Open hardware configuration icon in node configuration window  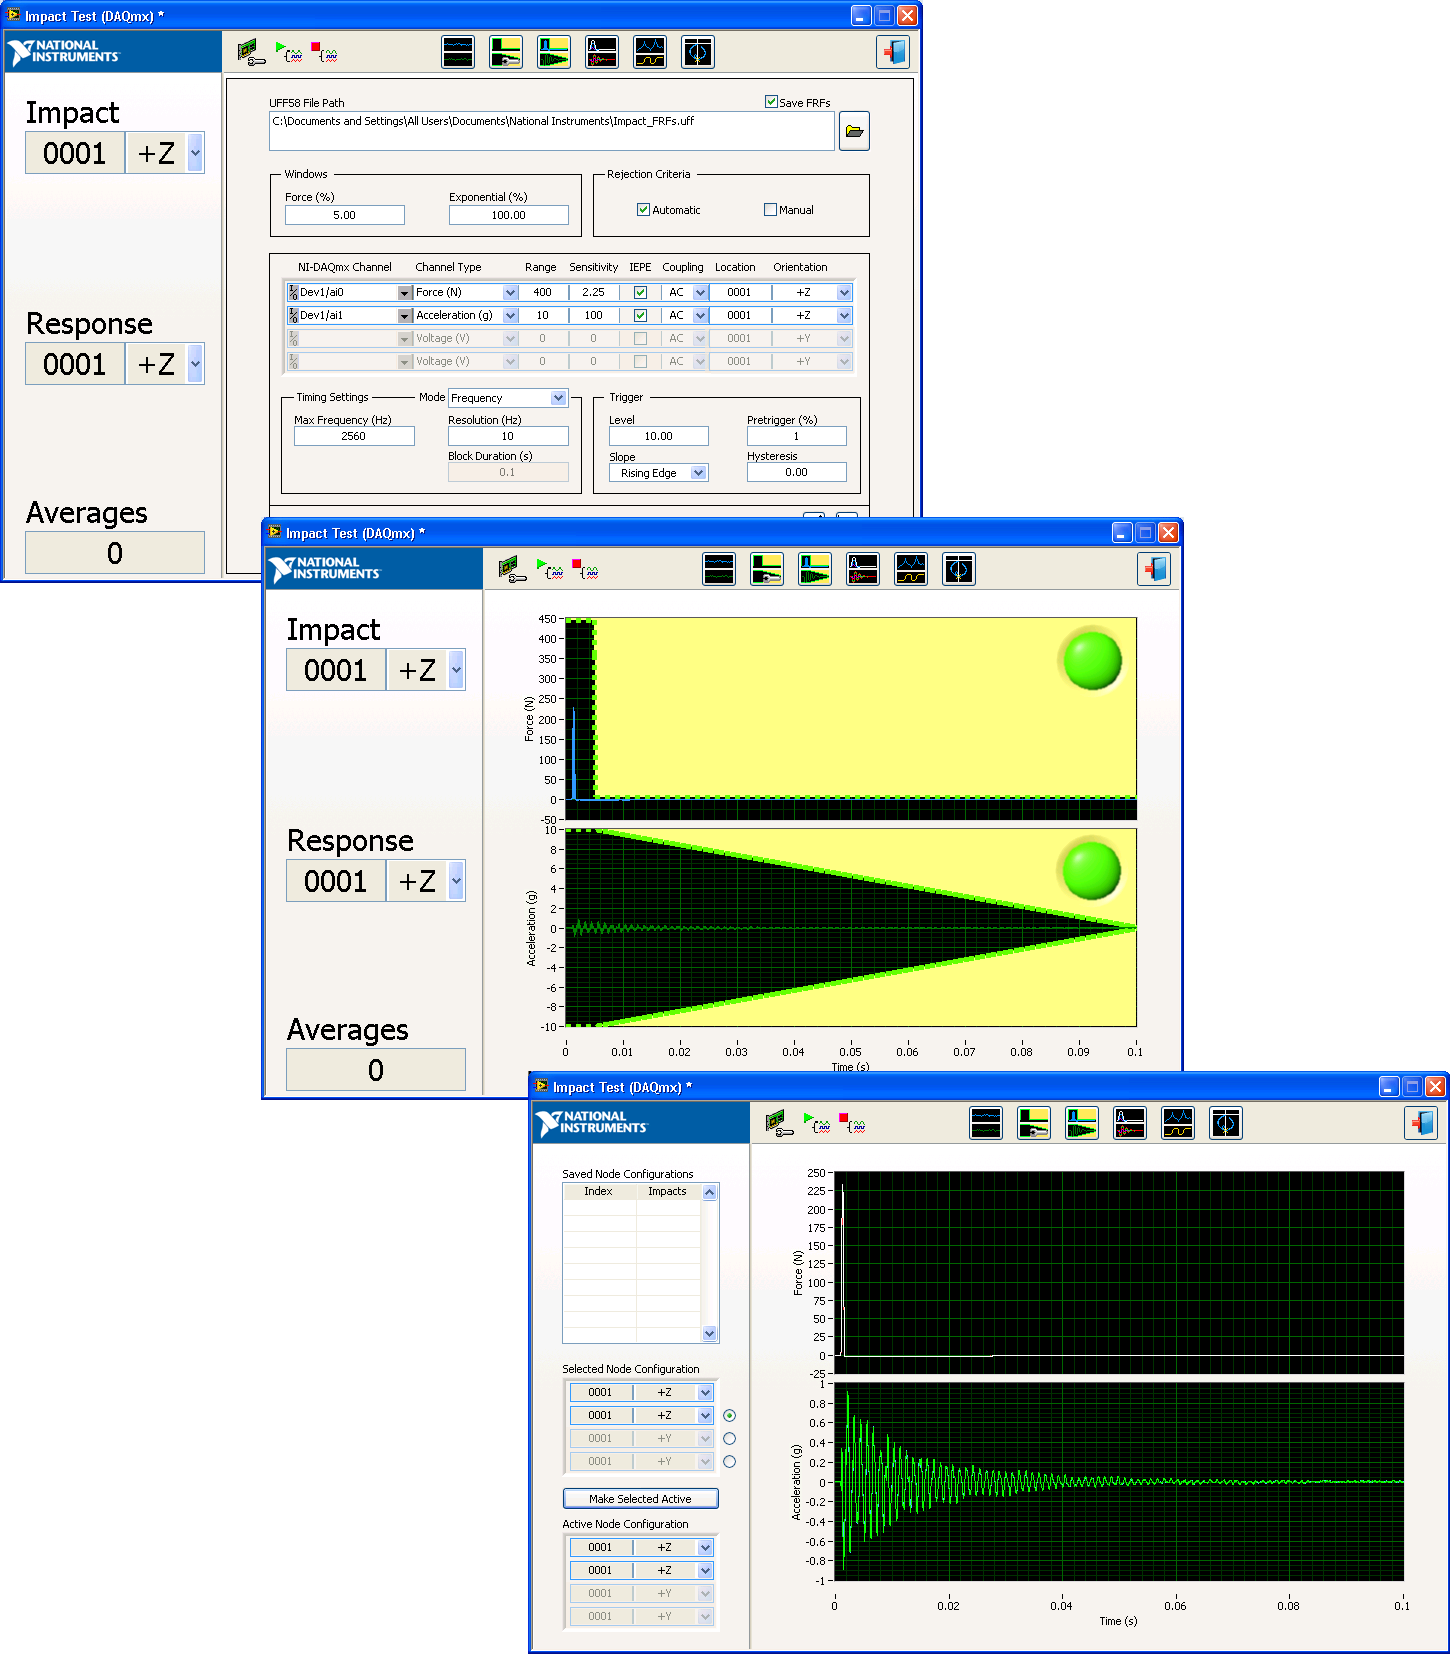pos(779,1124)
